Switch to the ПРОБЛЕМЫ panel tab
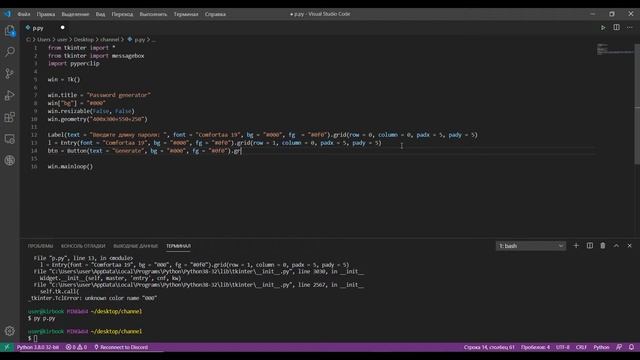Screen dimensions: 640x360 point(40,246)
